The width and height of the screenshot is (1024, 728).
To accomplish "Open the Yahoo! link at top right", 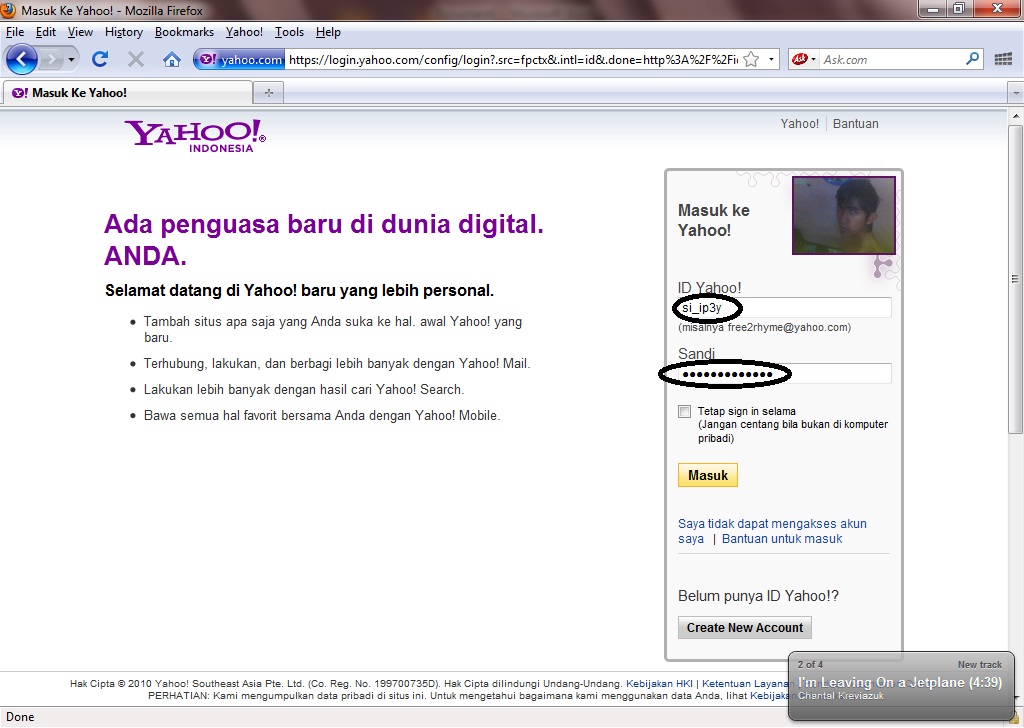I will 799,123.
